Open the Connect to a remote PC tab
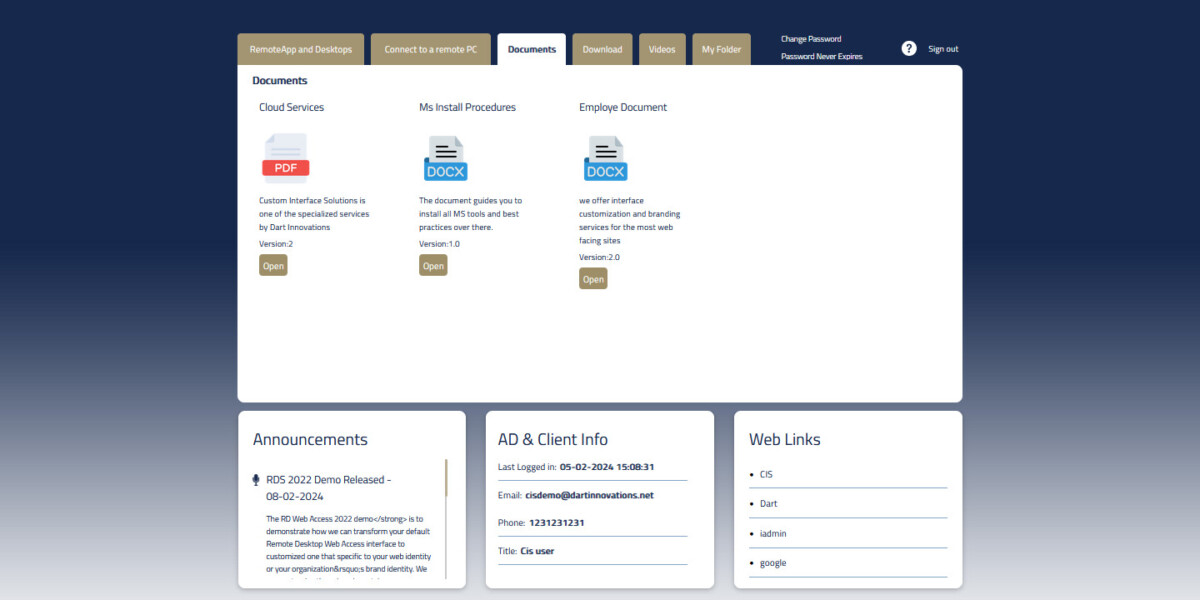The image size is (1200, 600). click(x=431, y=50)
